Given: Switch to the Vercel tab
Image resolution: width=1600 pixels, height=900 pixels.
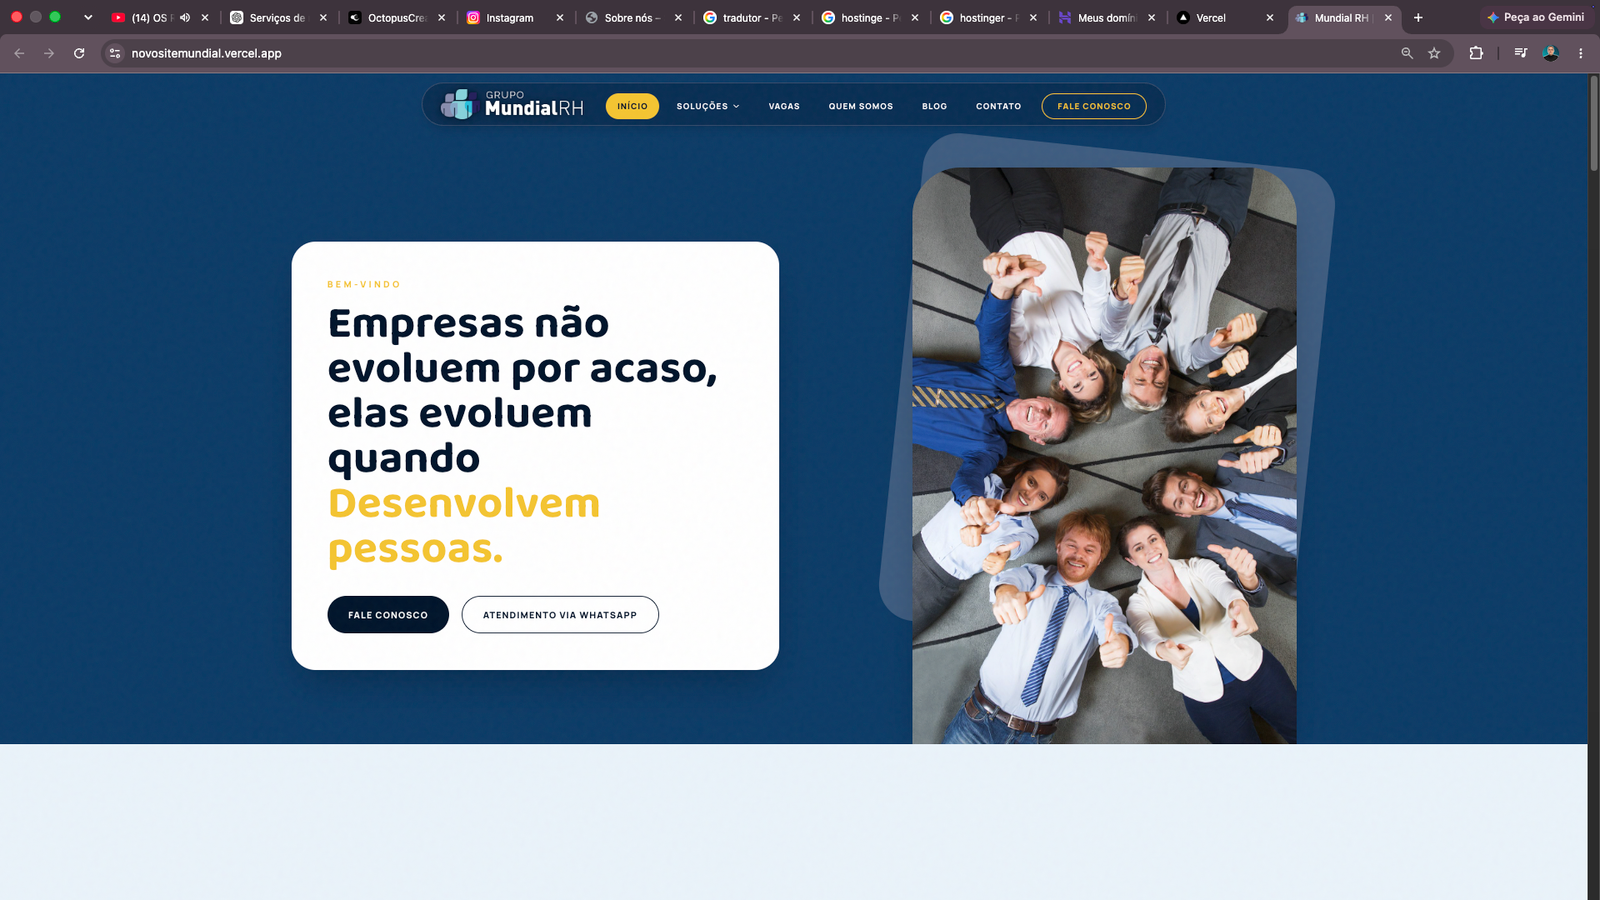Looking at the screenshot, I should 1211,18.
